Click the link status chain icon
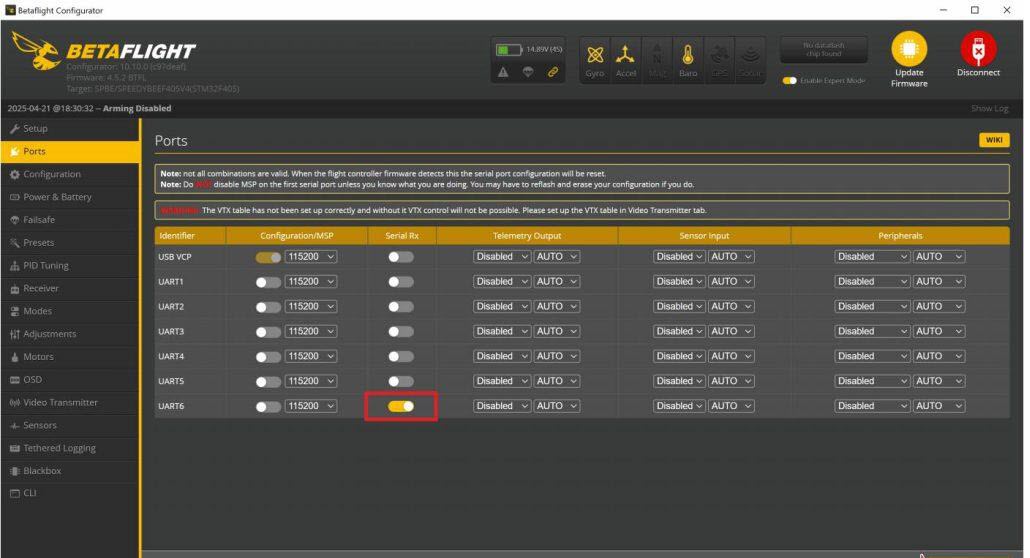The image size is (1030, 558). (x=553, y=72)
